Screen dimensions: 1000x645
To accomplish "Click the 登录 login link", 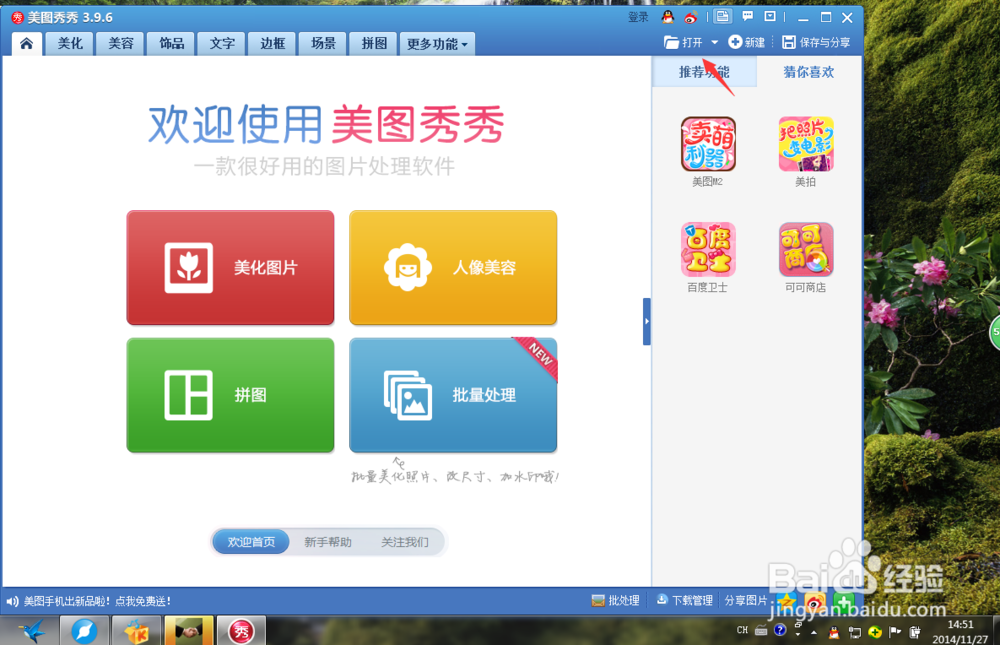I will pyautogui.click(x=638, y=17).
